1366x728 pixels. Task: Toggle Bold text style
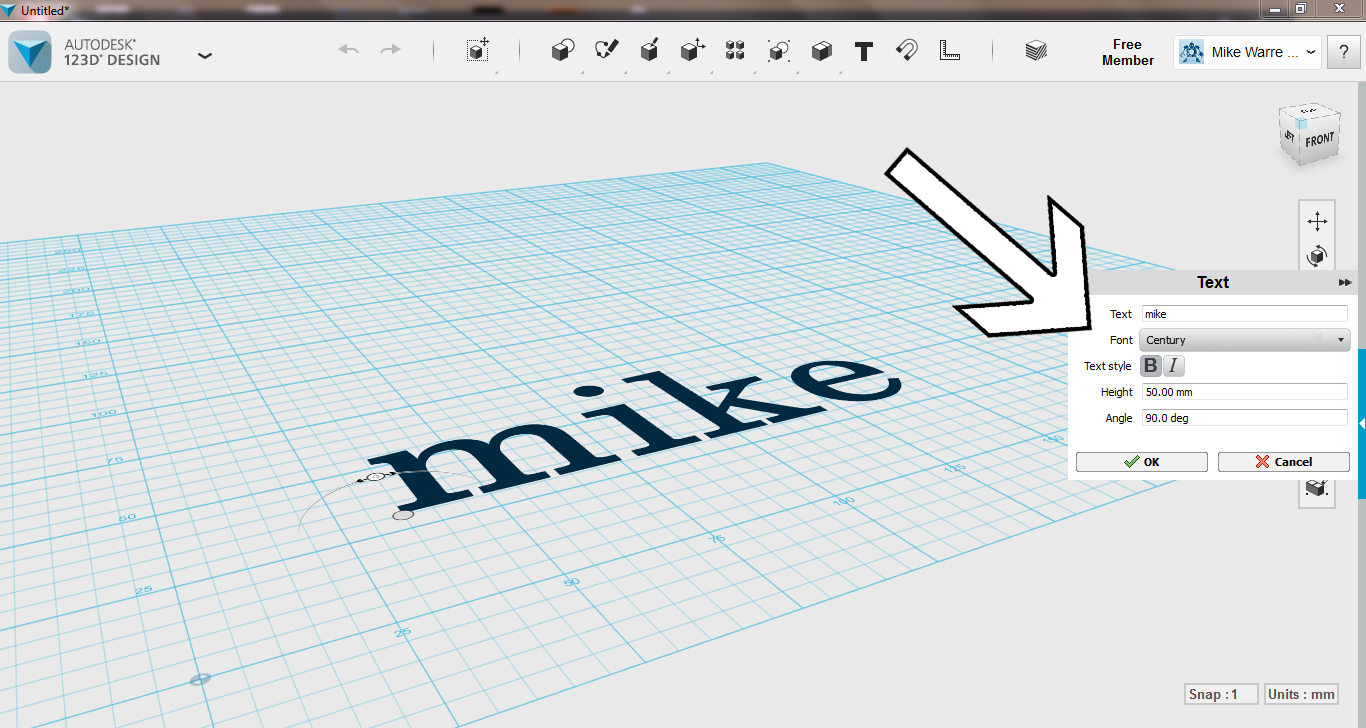[x=1151, y=366]
